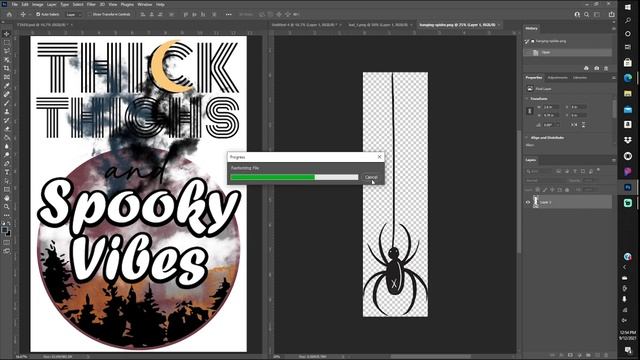This screenshot has height=360, width=640.
Task: Toggle History brush source box for snapshot
Action: (527, 41)
